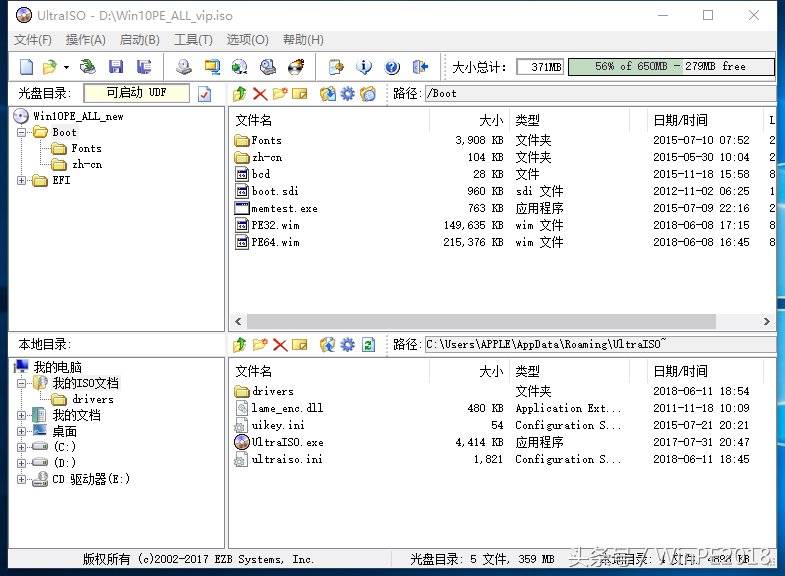Open the 工具(T) menu
The image size is (785, 576).
click(193, 40)
